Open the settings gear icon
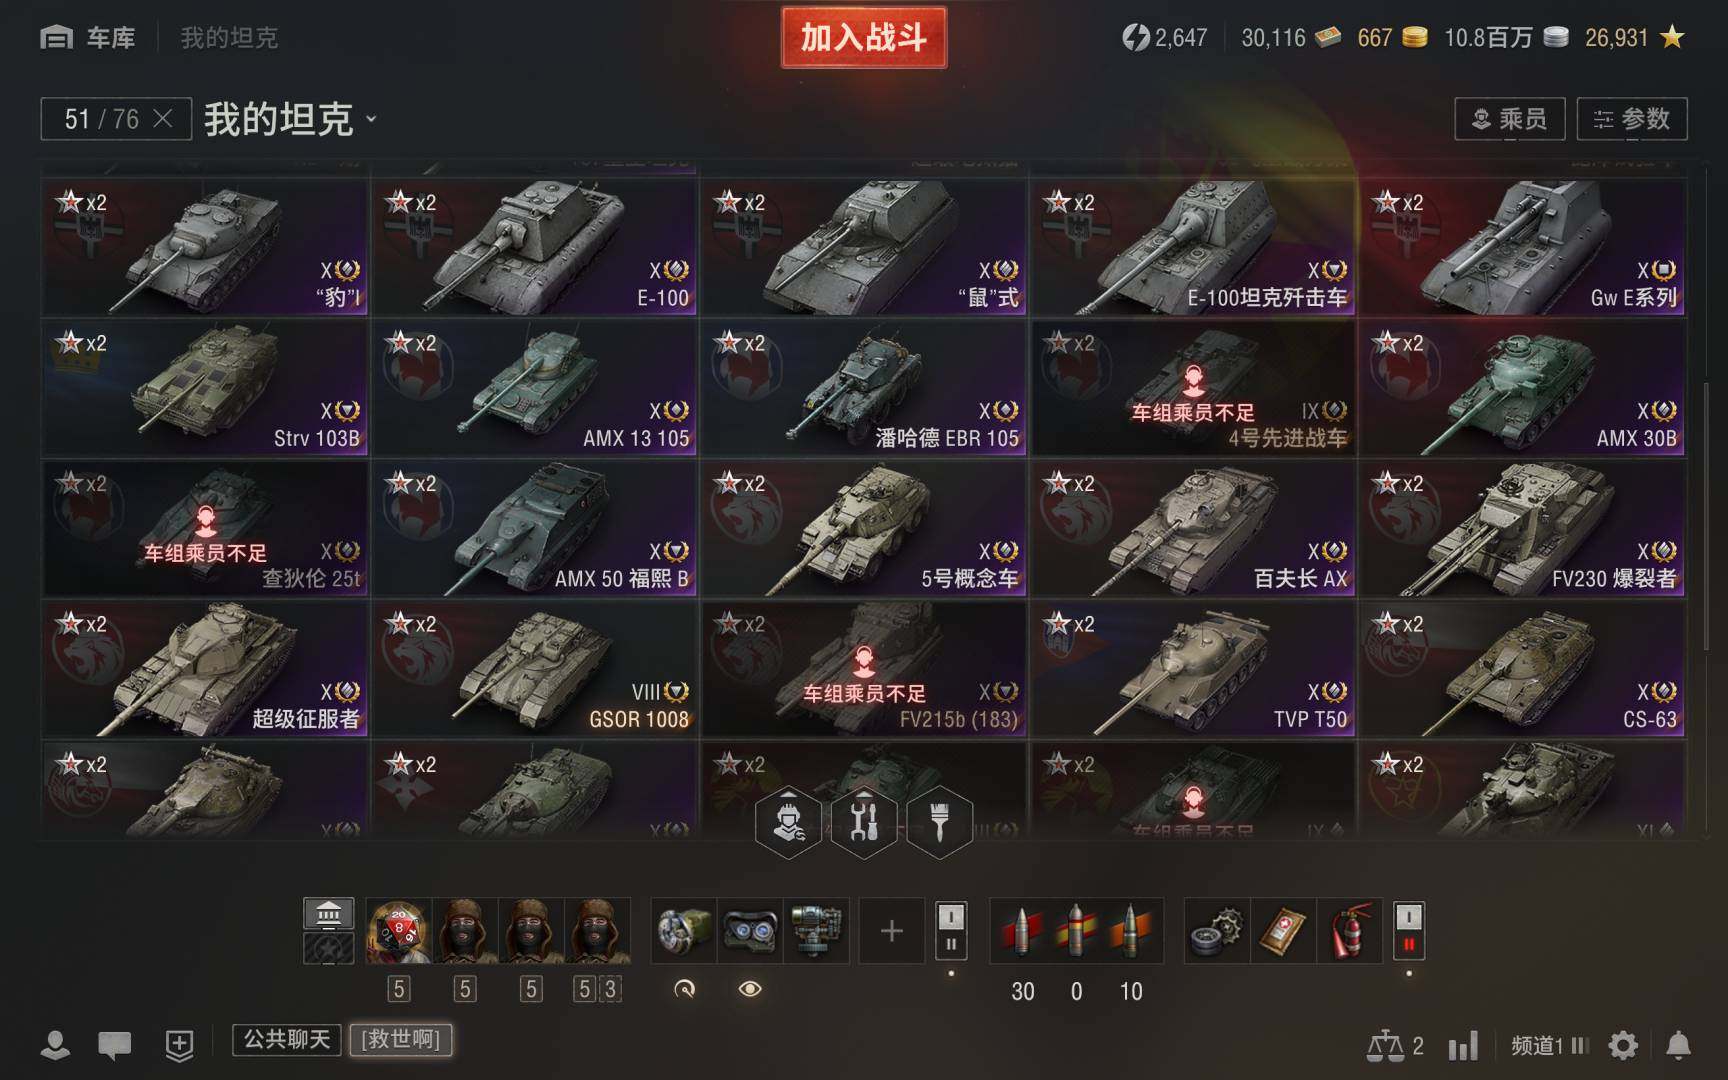This screenshot has width=1728, height=1080. click(x=1623, y=1046)
